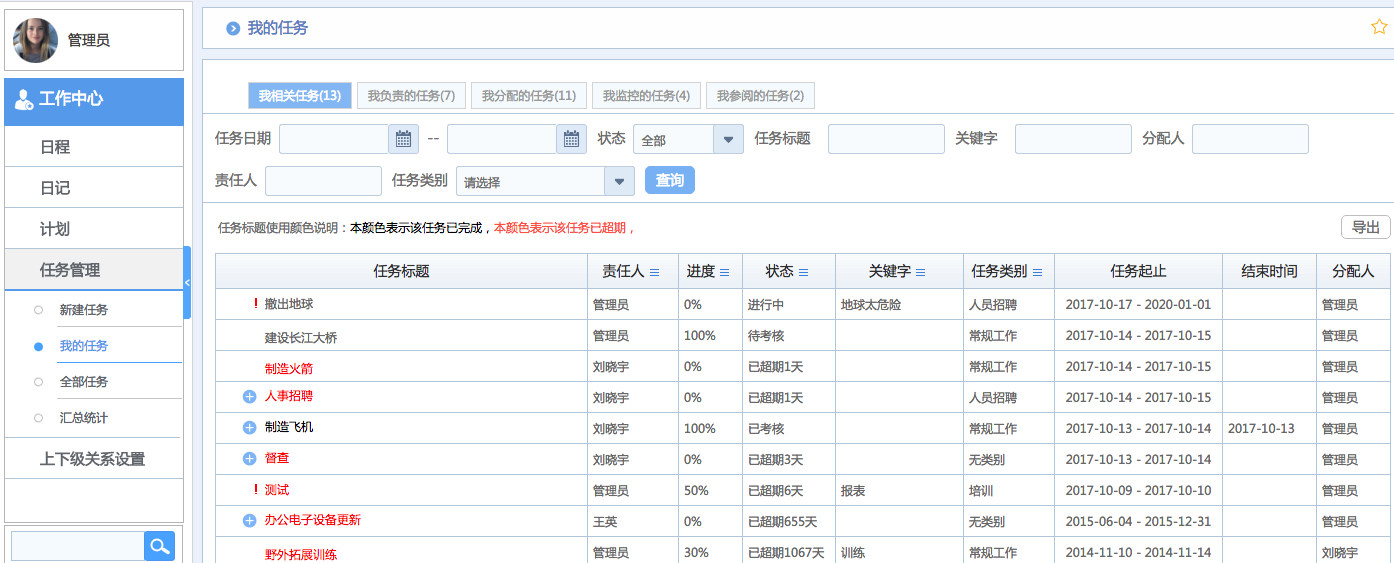This screenshot has height=563, width=1394.
Task: Expand subtasks of 人事招聘
Action: [250, 397]
